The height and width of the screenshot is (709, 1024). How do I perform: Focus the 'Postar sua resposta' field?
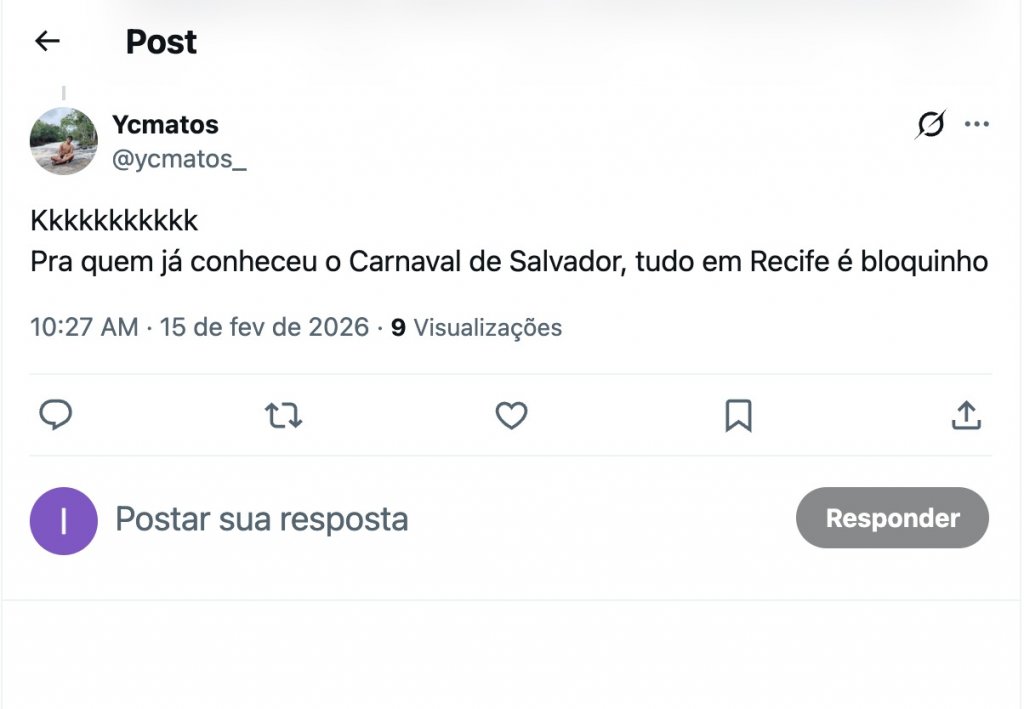click(262, 520)
